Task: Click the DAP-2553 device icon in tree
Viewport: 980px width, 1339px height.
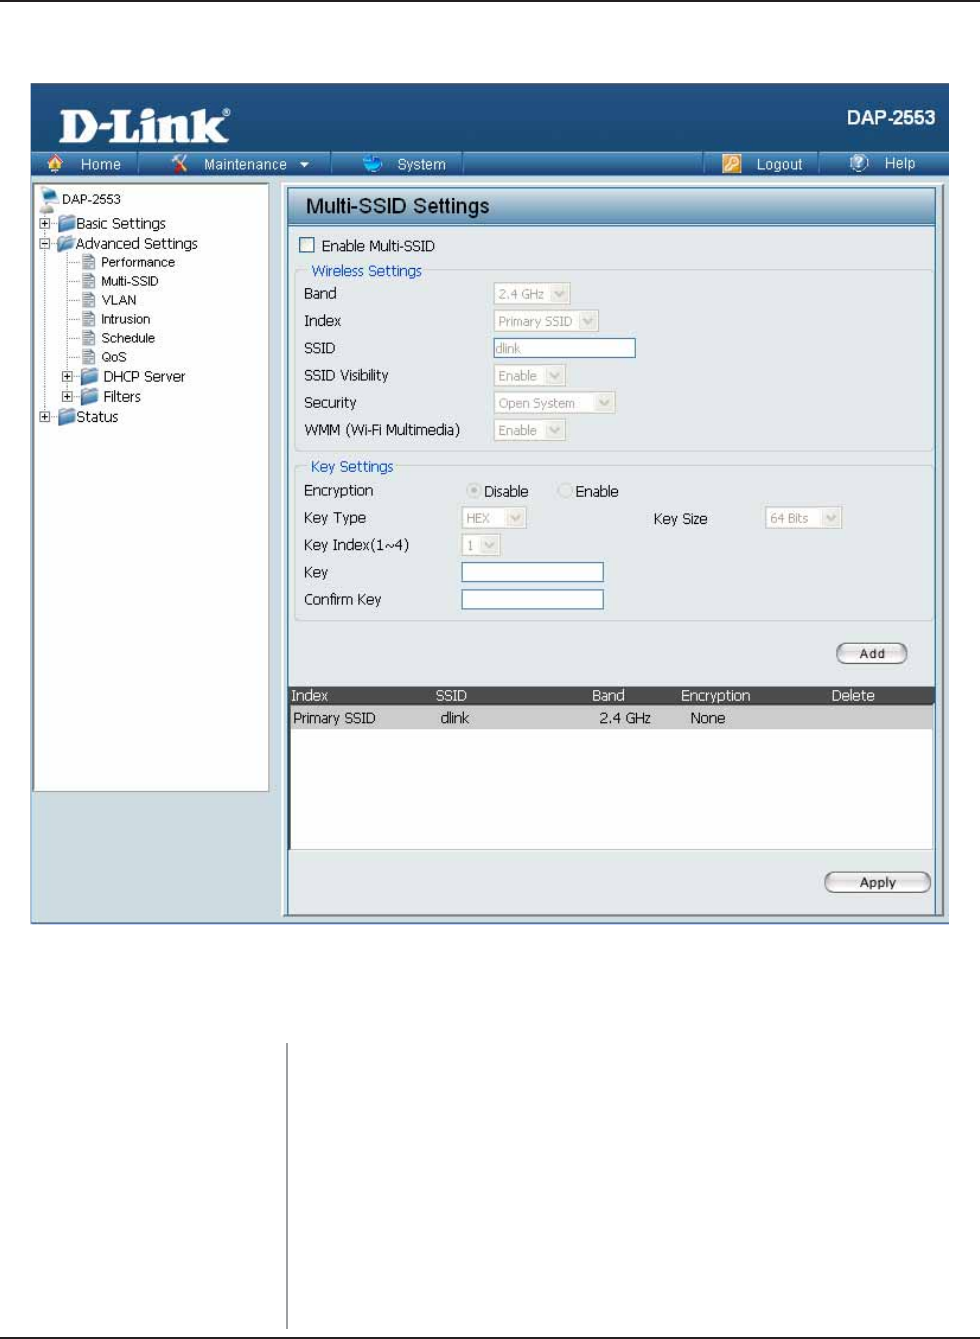Action: tap(49, 200)
